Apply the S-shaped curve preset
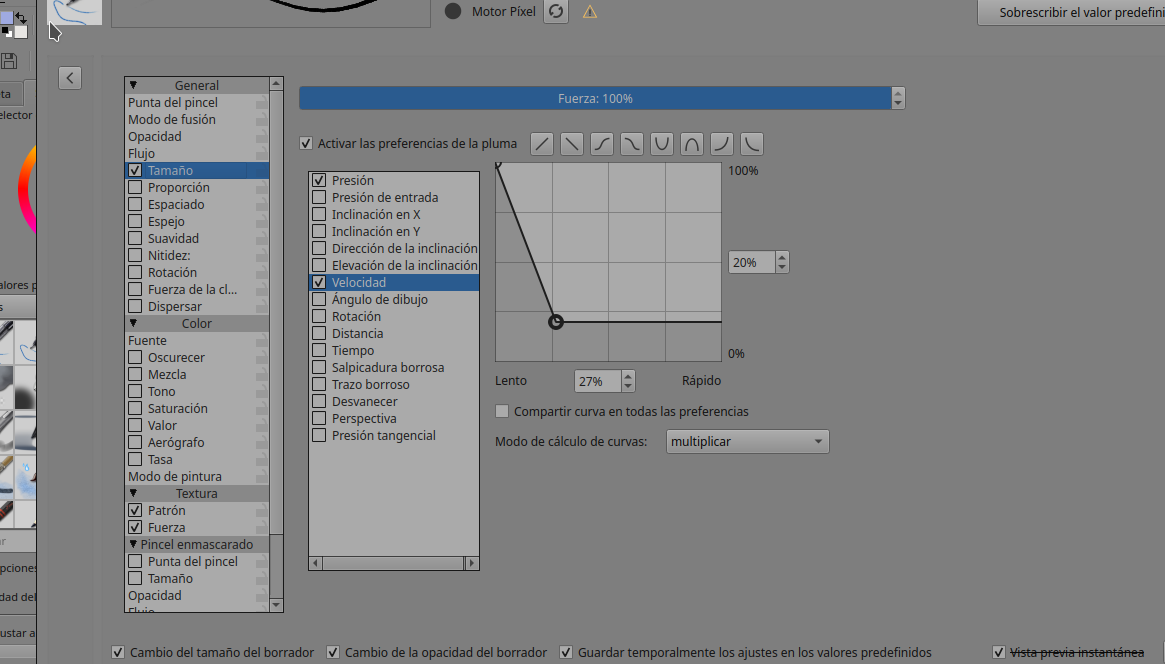The height and width of the screenshot is (664, 1165). coord(601,144)
